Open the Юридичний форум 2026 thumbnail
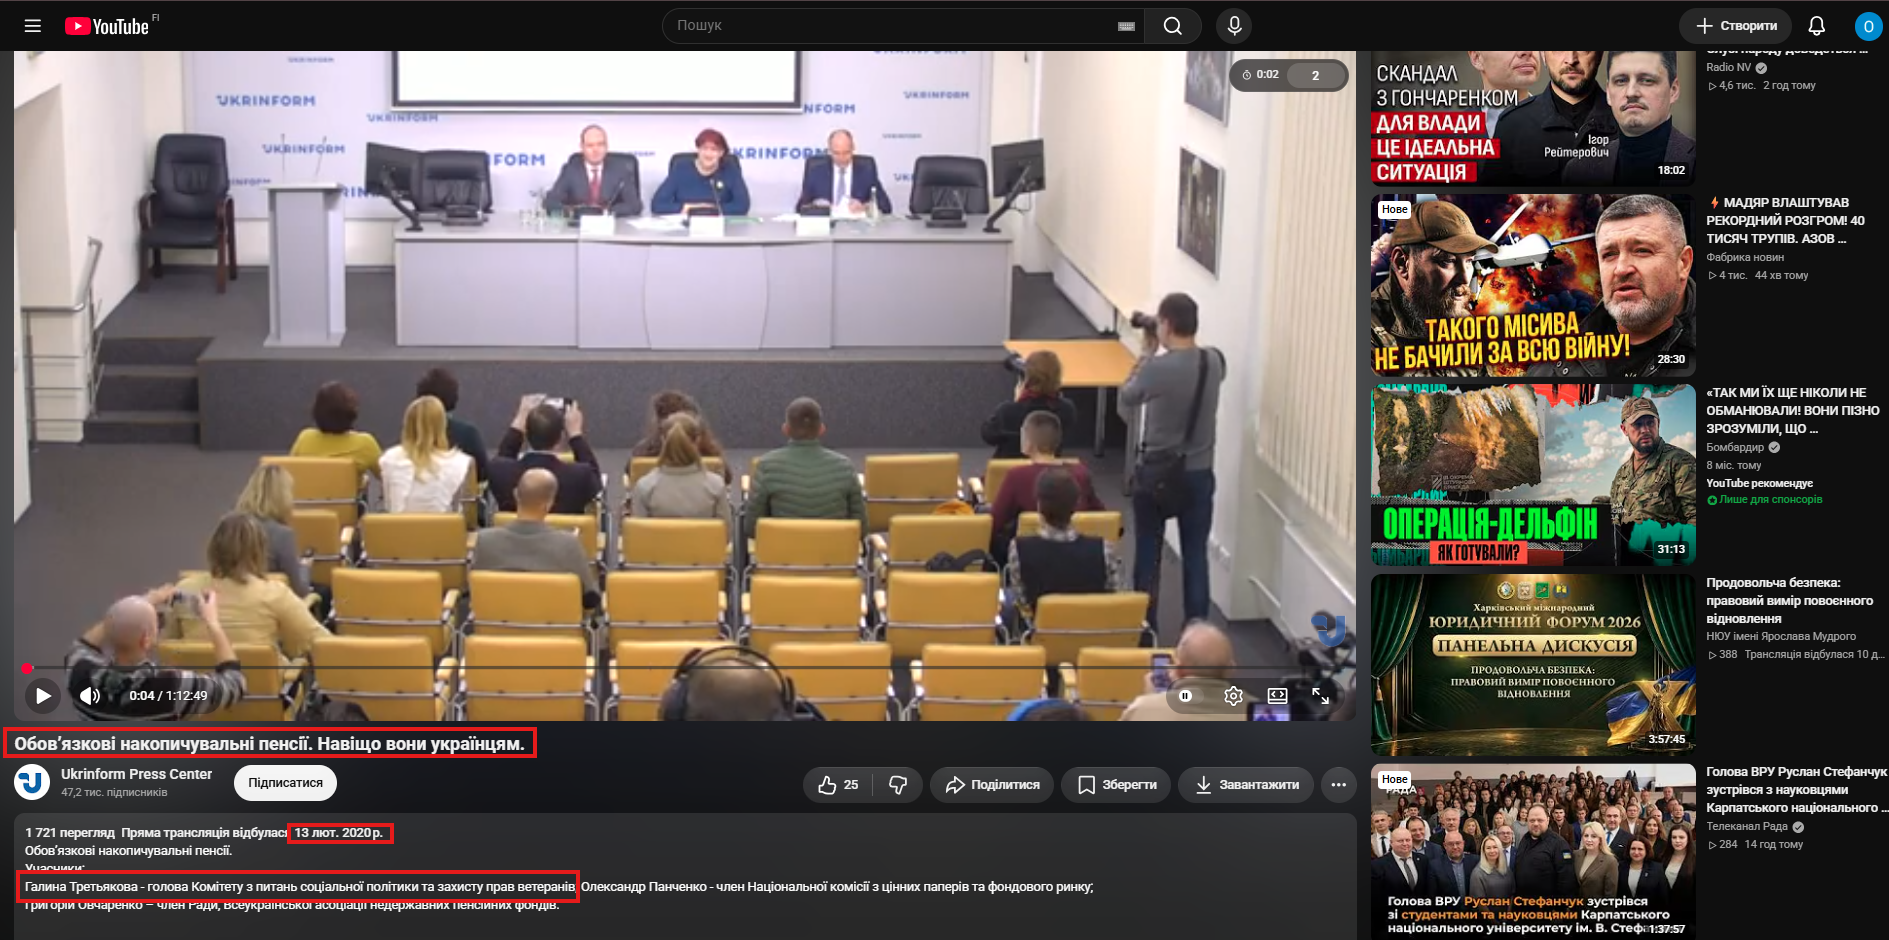This screenshot has width=1889, height=940. 1533,665
